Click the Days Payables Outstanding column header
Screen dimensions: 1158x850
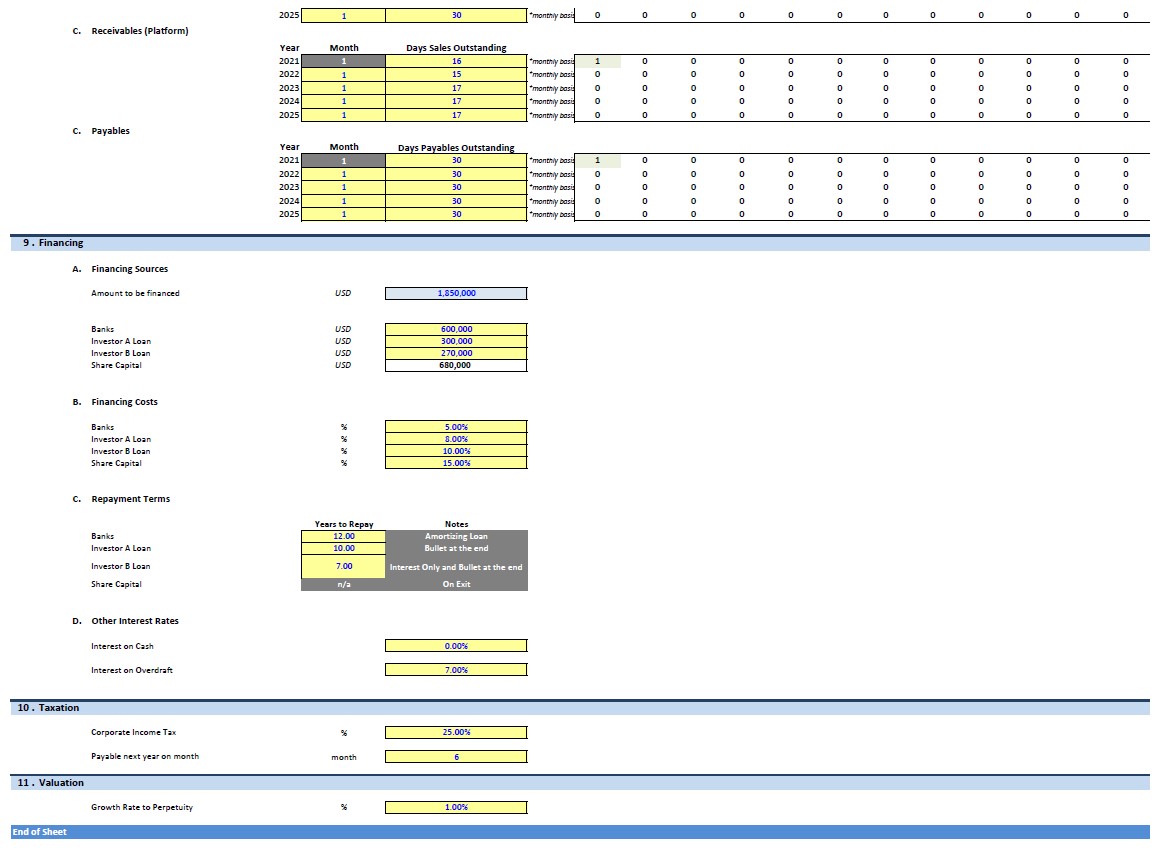click(456, 148)
